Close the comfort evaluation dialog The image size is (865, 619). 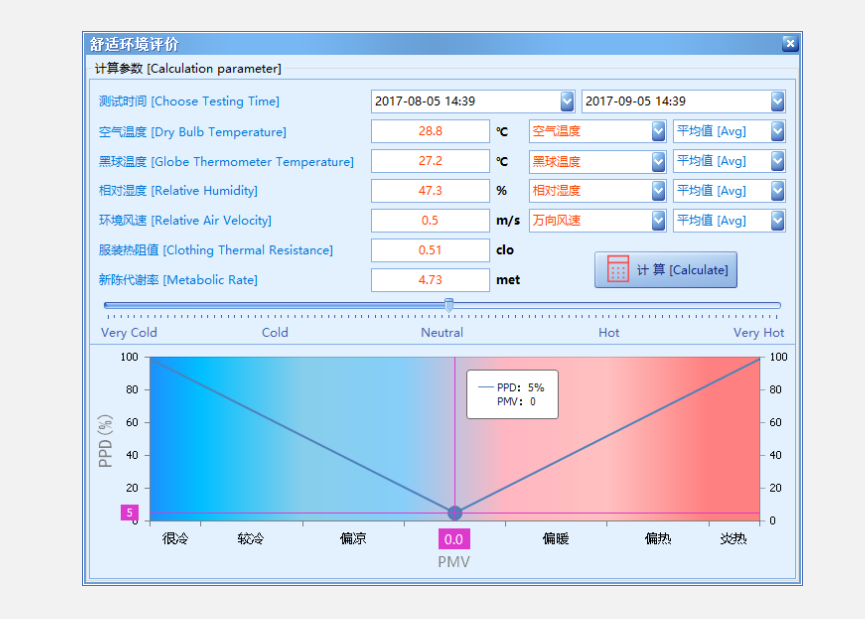(789, 43)
